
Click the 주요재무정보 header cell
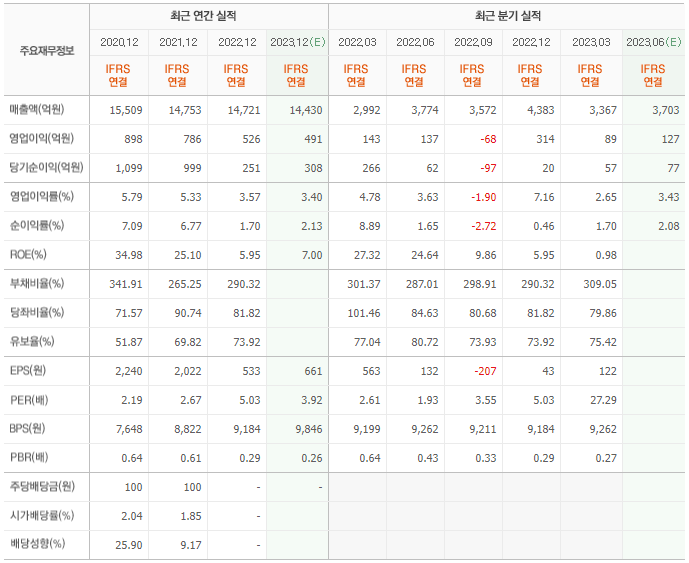[x=47, y=51]
